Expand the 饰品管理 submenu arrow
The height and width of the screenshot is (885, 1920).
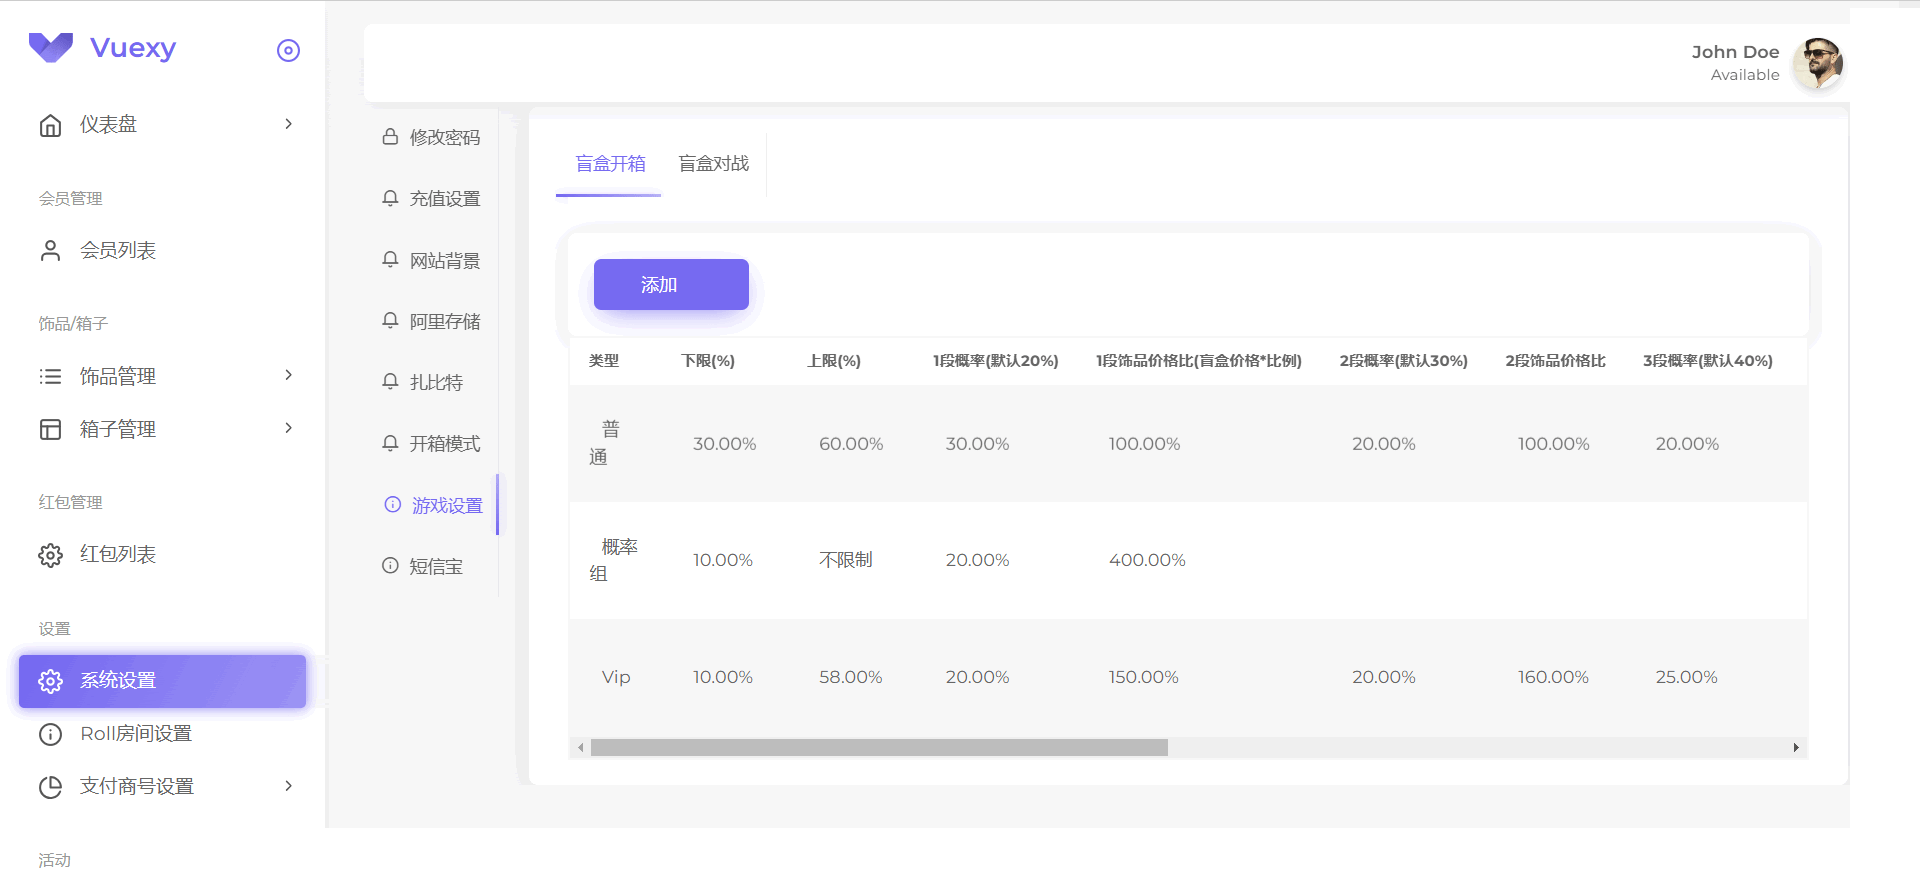[x=288, y=375]
